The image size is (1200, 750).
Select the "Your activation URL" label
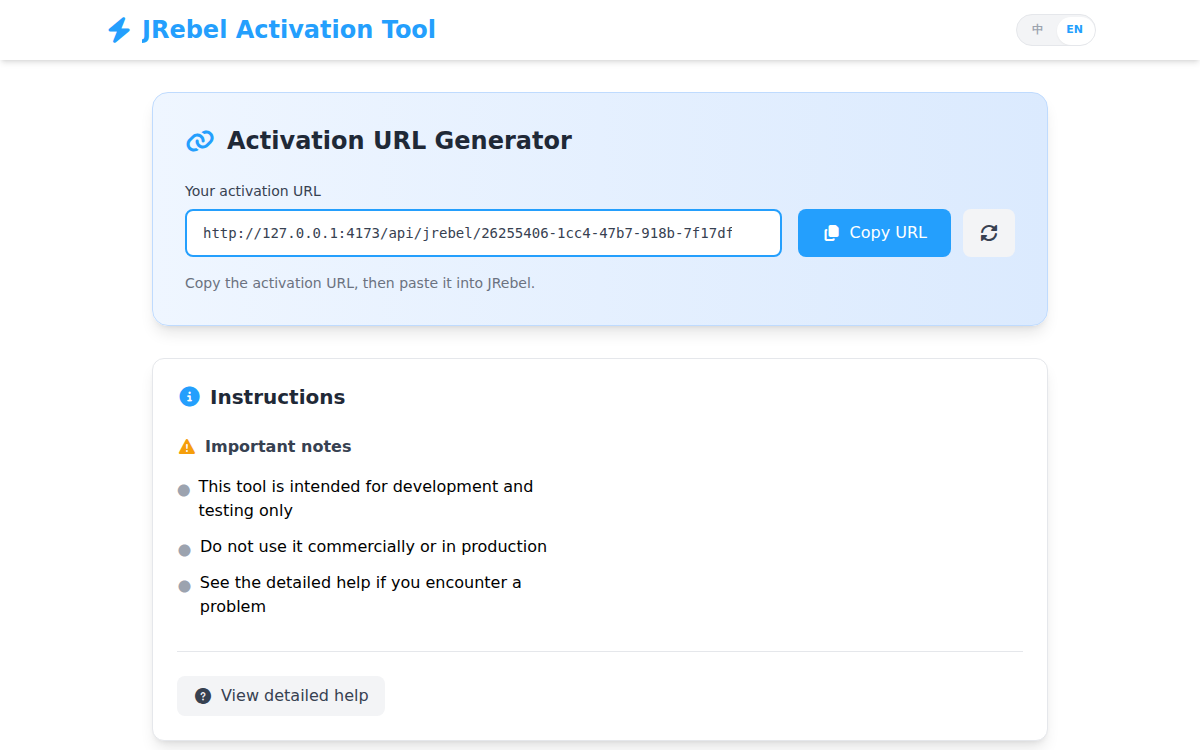253,191
